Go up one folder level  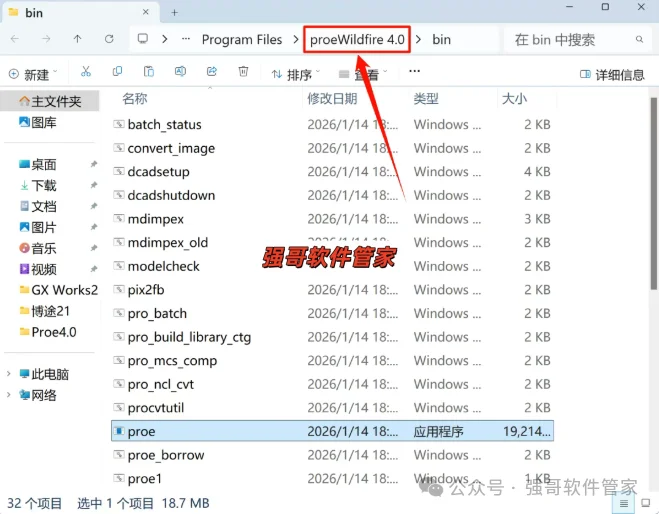[x=77, y=39]
